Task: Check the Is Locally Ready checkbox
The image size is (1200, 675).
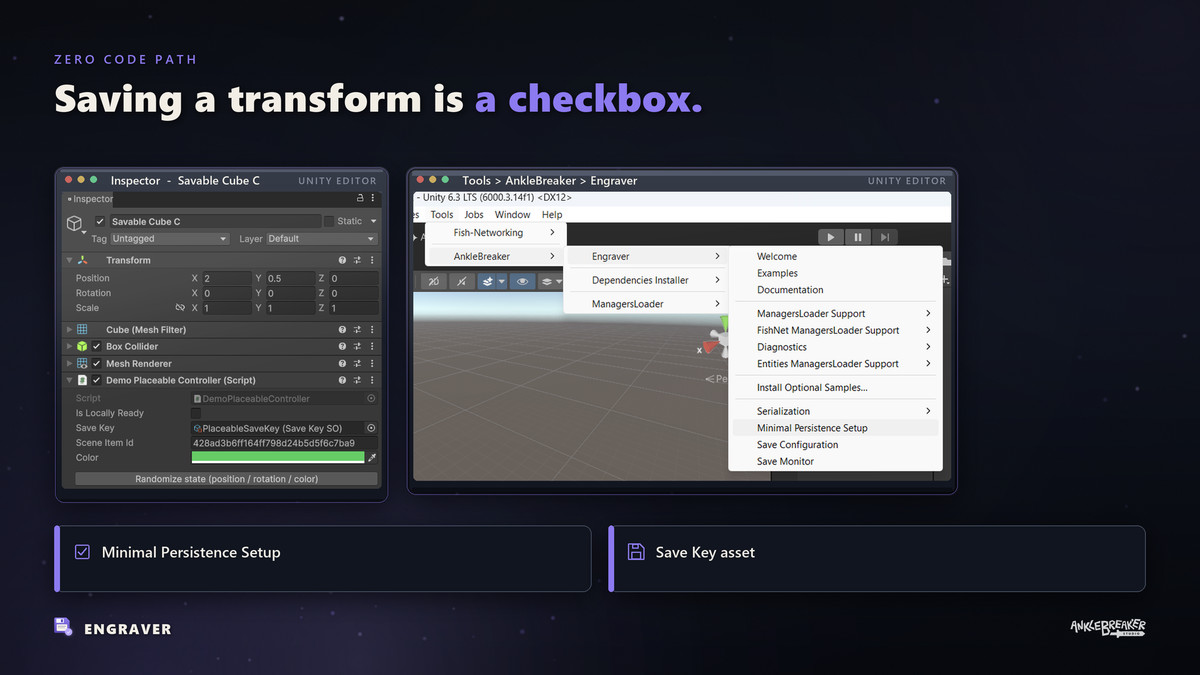Action: pos(196,413)
